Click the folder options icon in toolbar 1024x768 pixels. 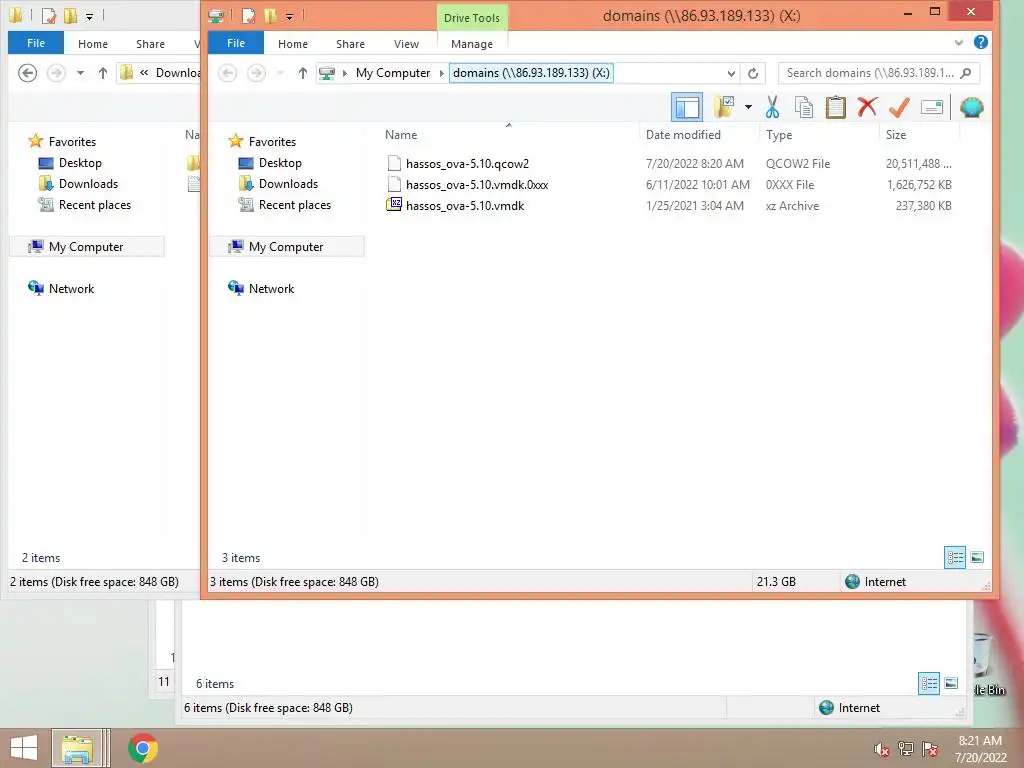724,107
